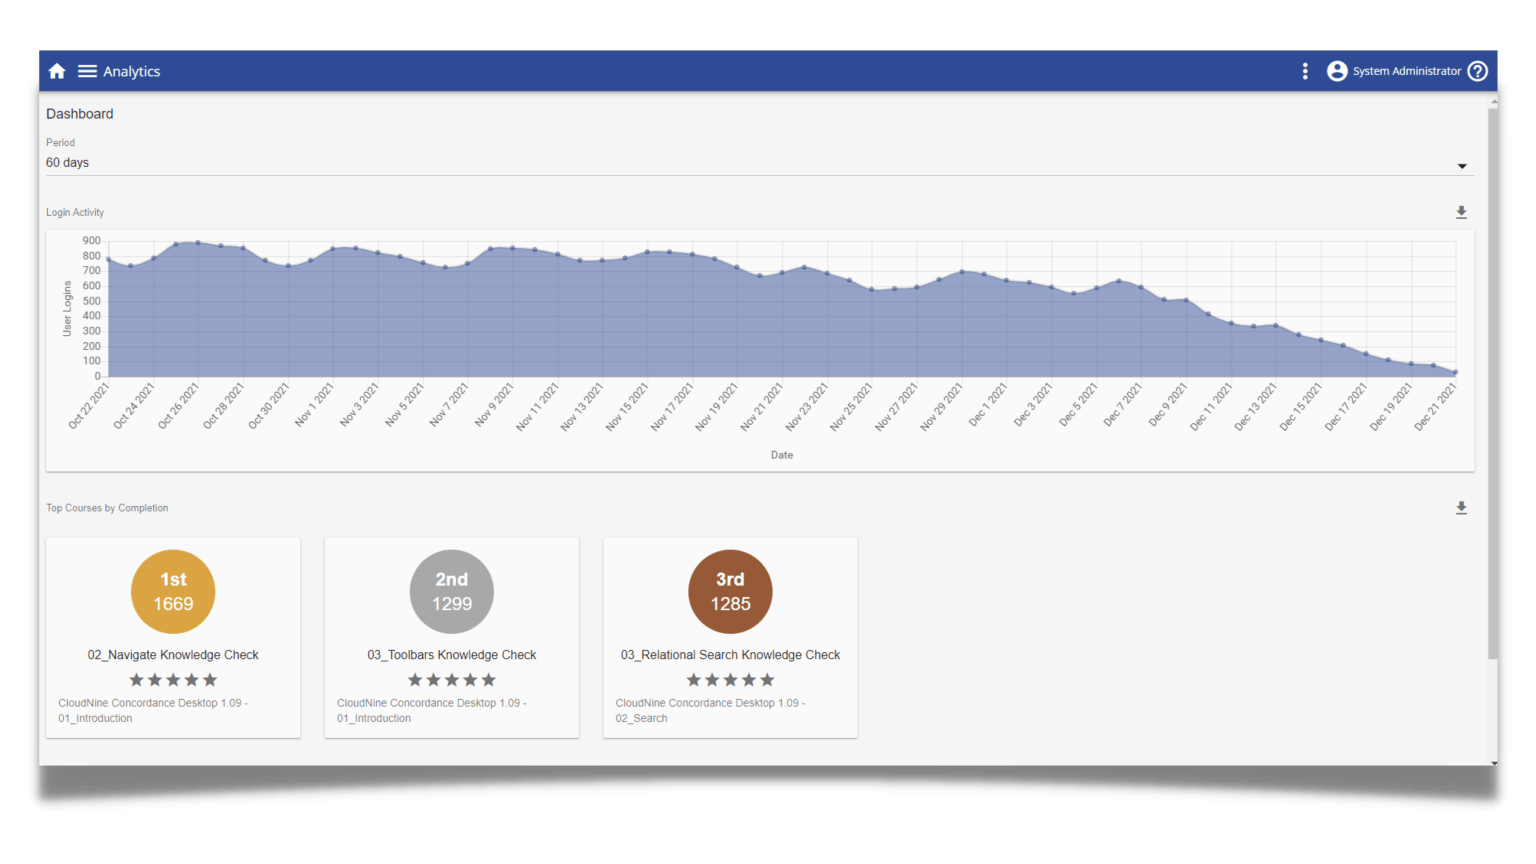Click the bronze 3rd place badge
Image resolution: width=1536 pixels, height=864 pixels.
pyautogui.click(x=730, y=591)
